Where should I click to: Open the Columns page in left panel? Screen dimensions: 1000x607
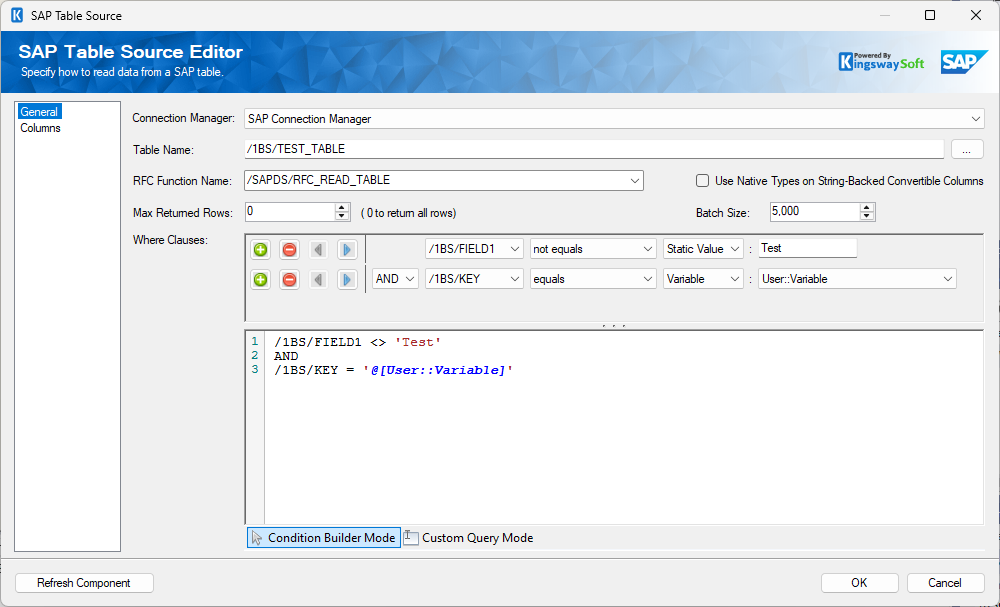pyautogui.click(x=41, y=128)
